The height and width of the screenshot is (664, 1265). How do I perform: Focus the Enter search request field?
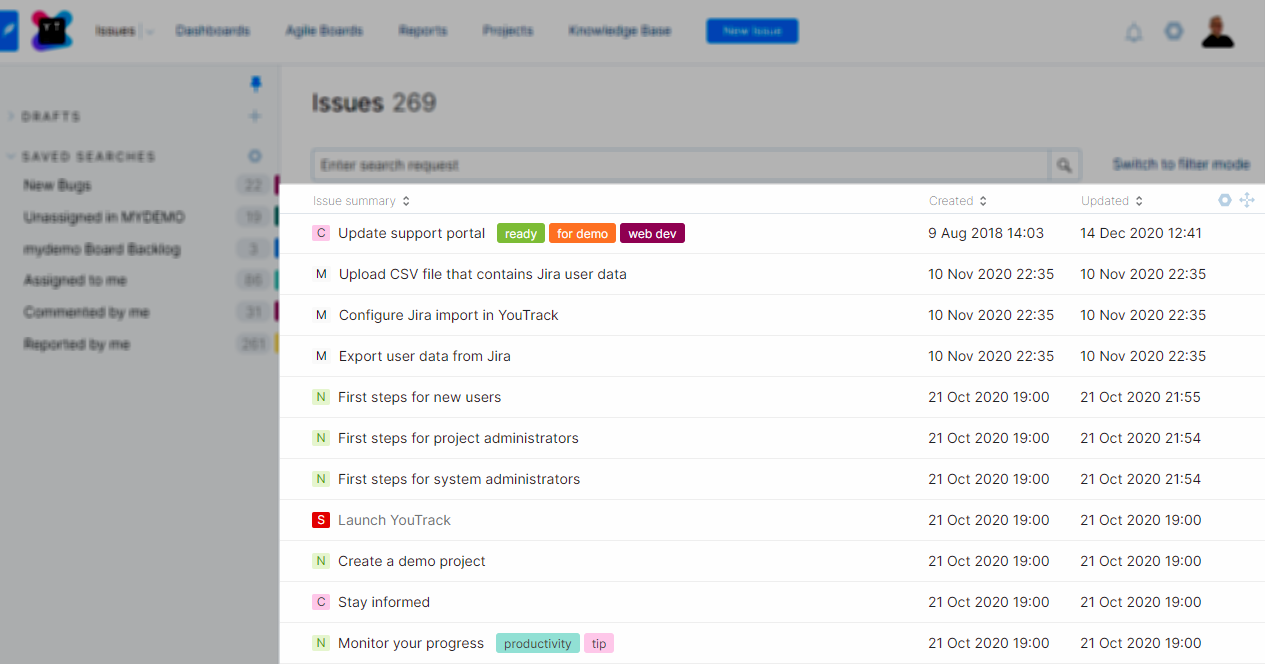point(680,165)
